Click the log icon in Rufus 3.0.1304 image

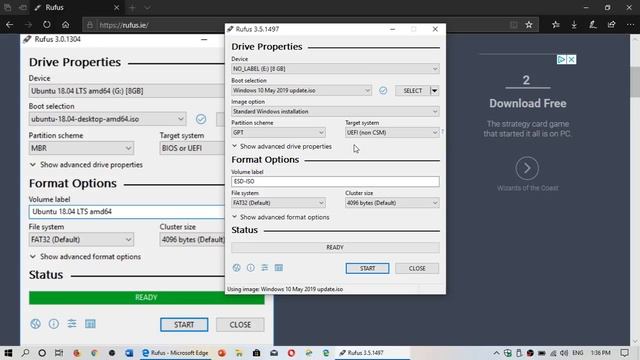(90, 324)
